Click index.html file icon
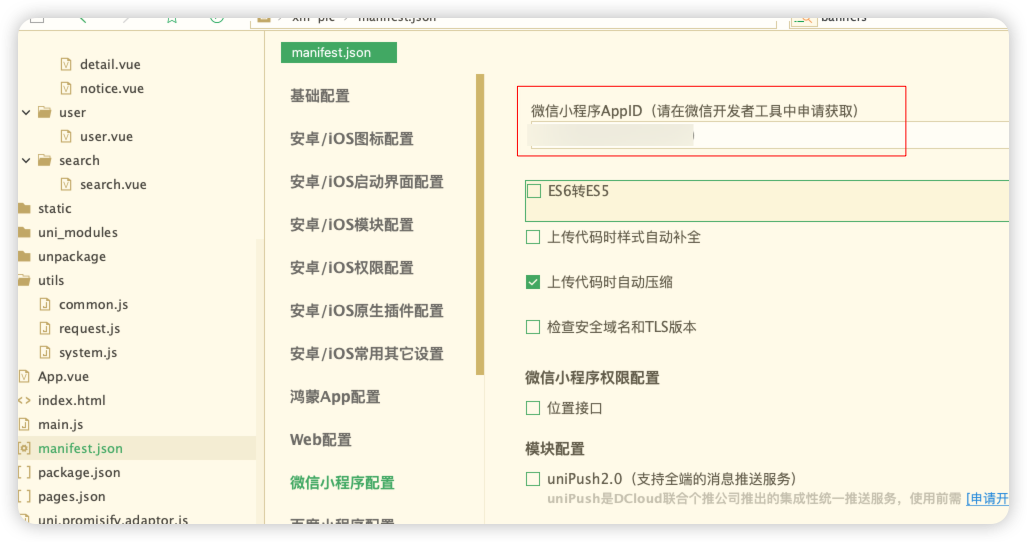Viewport: 1027px width, 542px height. click(24, 400)
